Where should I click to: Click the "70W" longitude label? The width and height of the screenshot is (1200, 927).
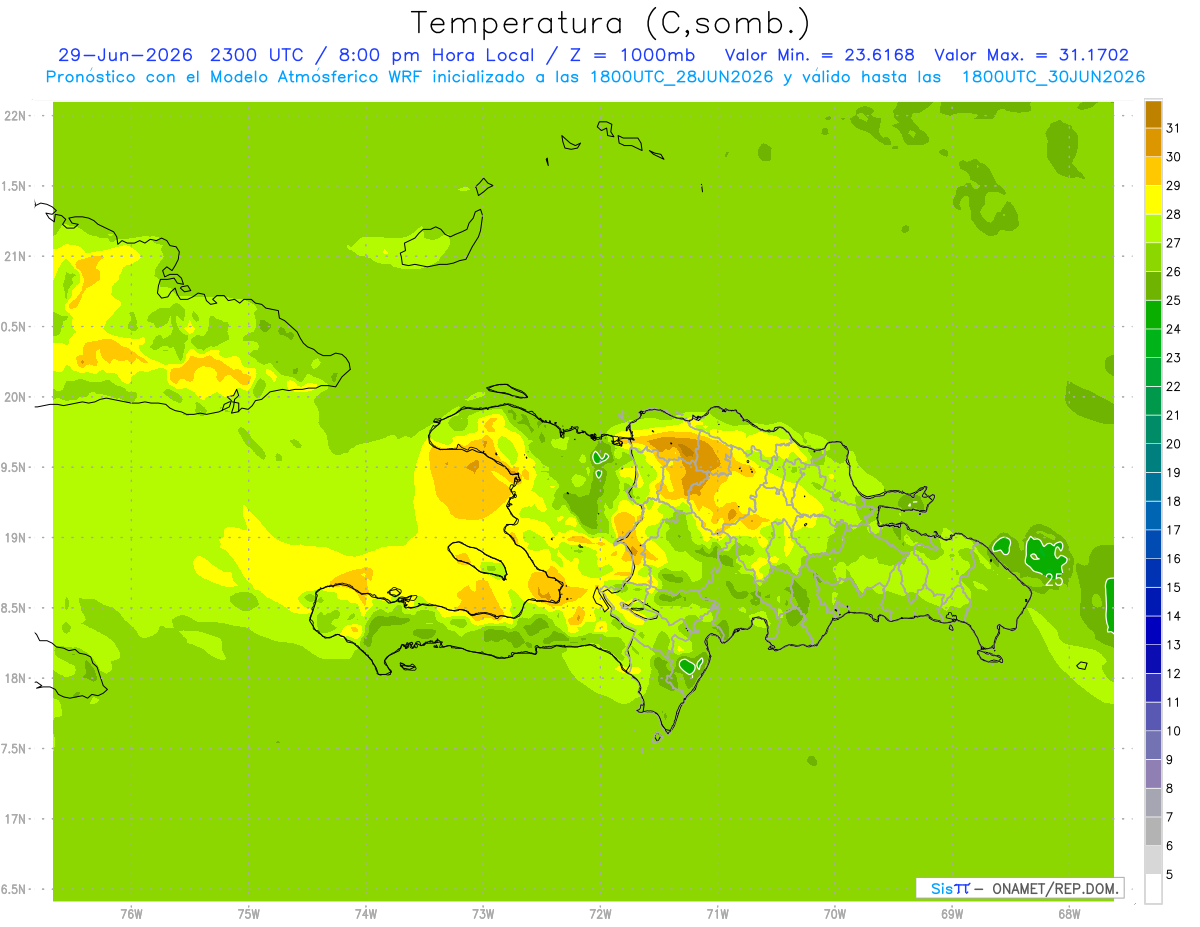click(x=835, y=914)
